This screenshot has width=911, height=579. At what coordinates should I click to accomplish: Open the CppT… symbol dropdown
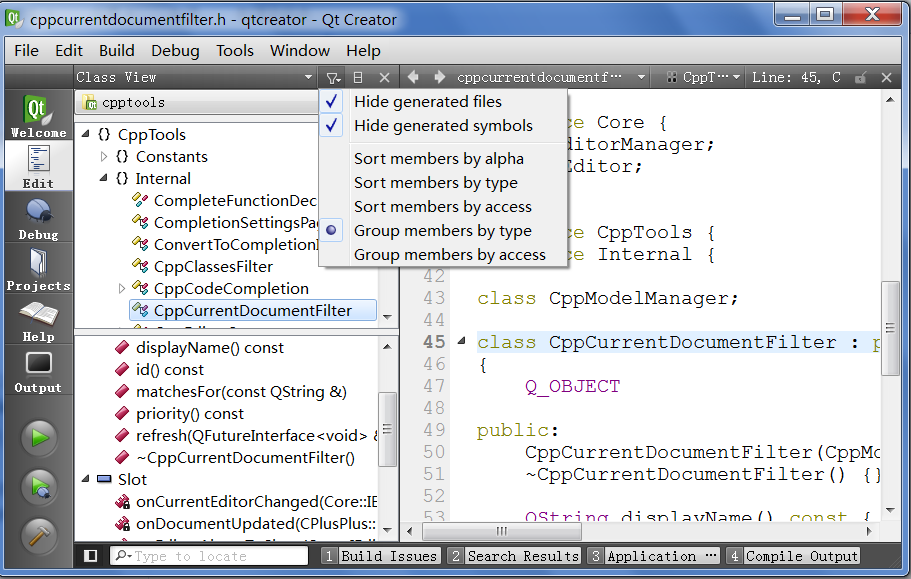tap(703, 77)
